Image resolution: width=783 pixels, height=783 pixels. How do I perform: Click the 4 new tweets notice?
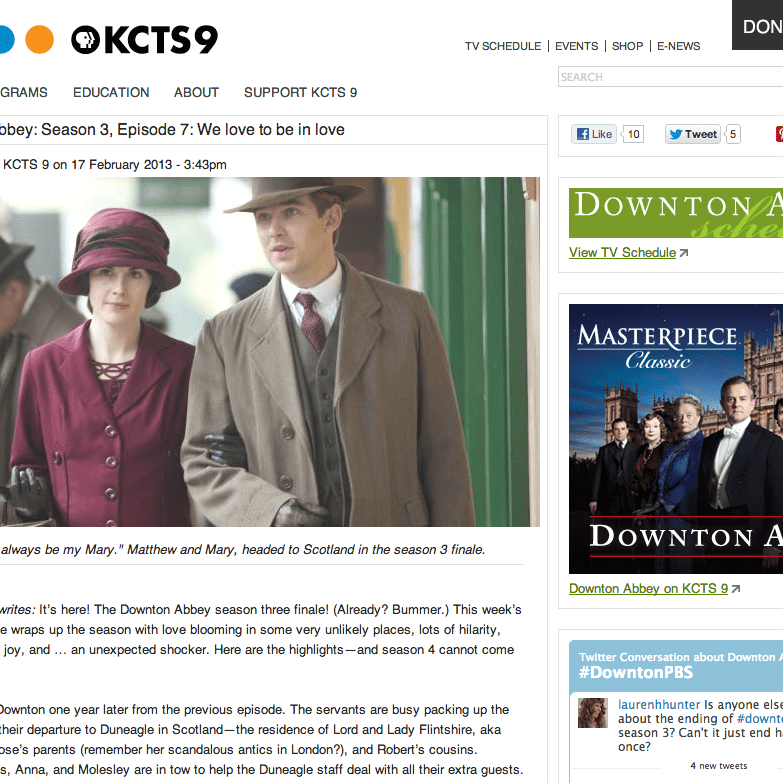click(719, 766)
